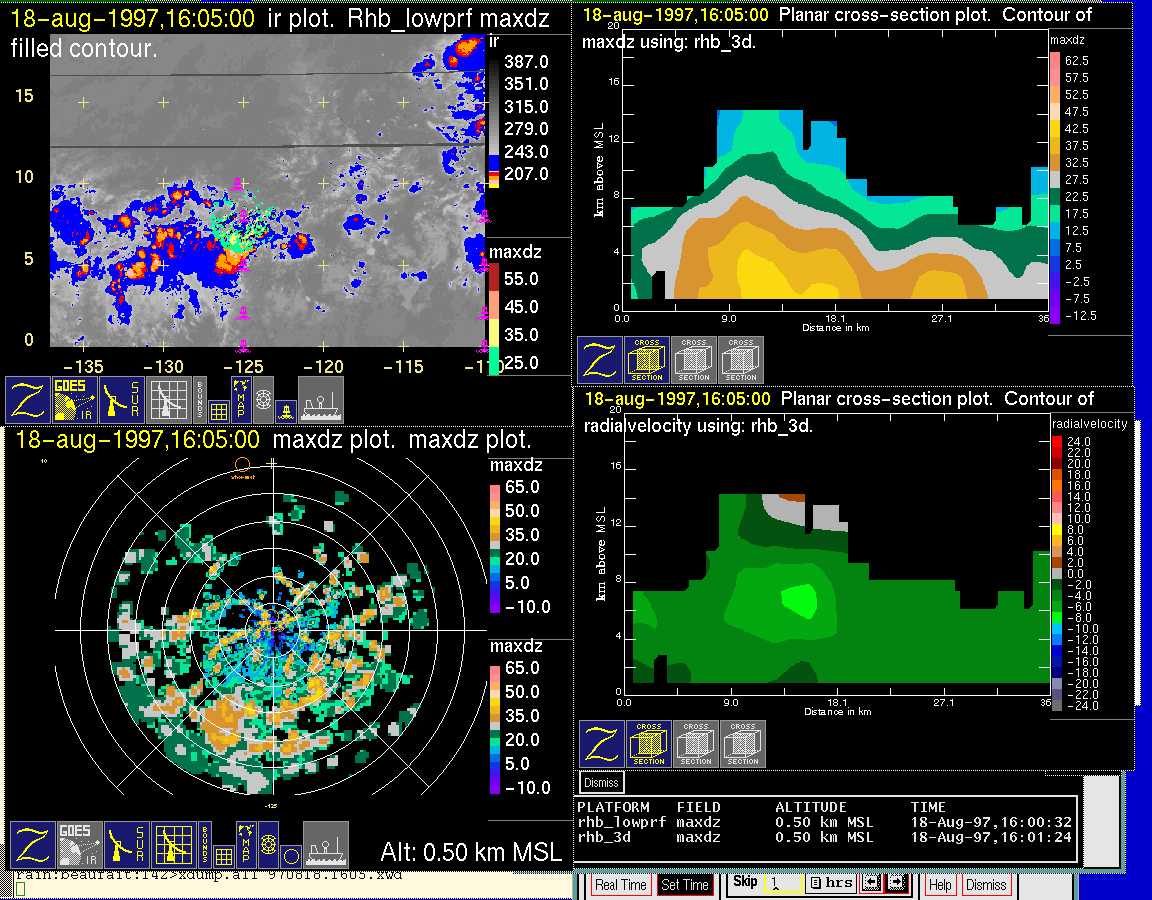Open the hrs time units dropdown

click(x=830, y=884)
